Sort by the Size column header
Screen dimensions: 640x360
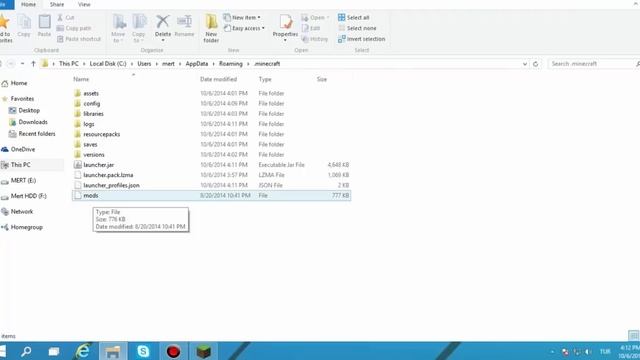(x=322, y=79)
